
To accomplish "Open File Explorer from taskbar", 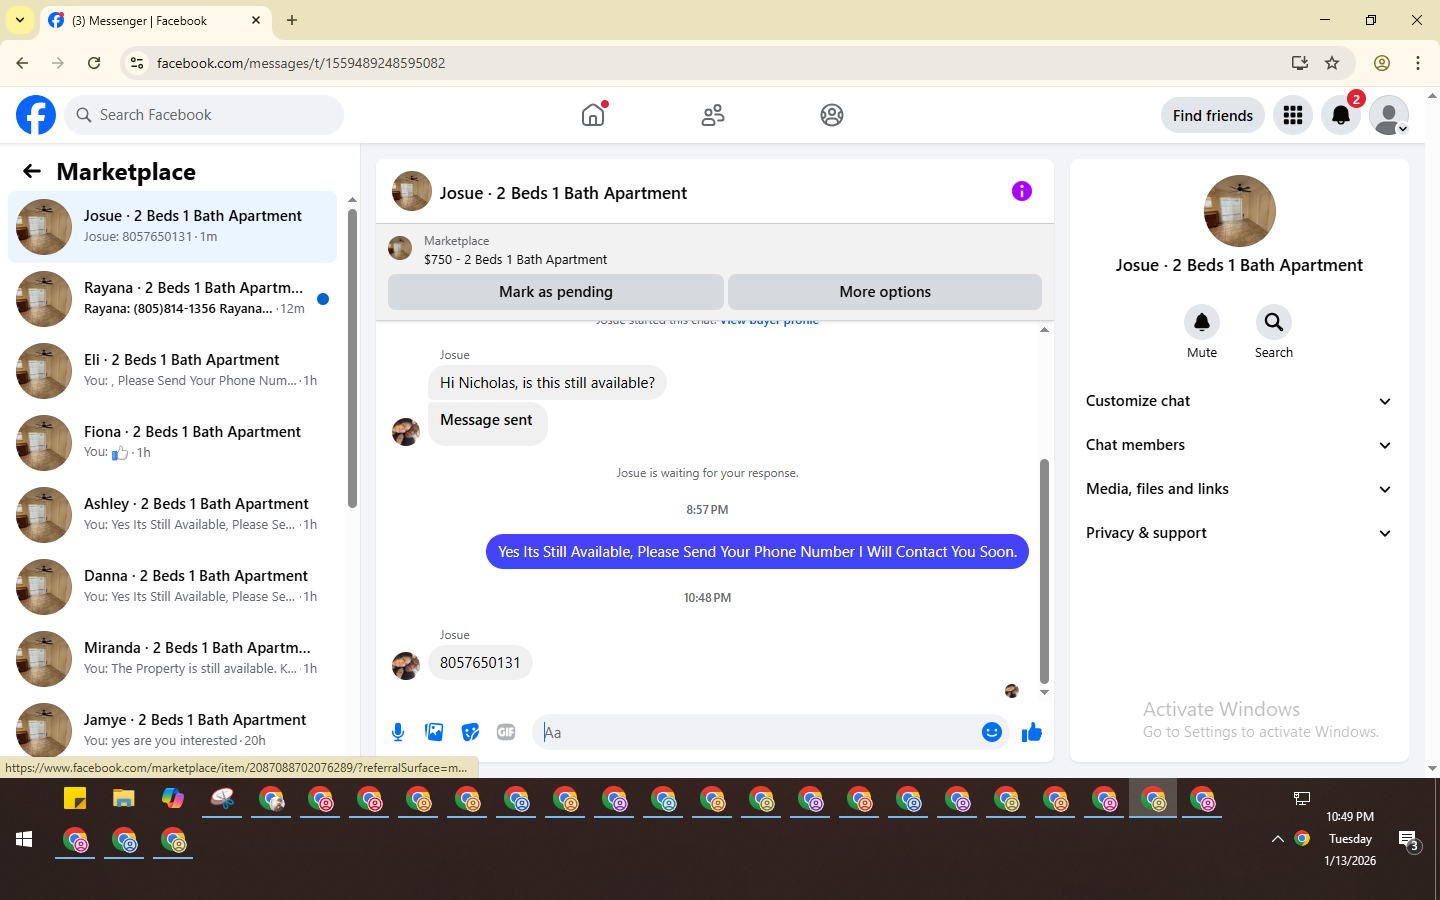I will tap(124, 798).
